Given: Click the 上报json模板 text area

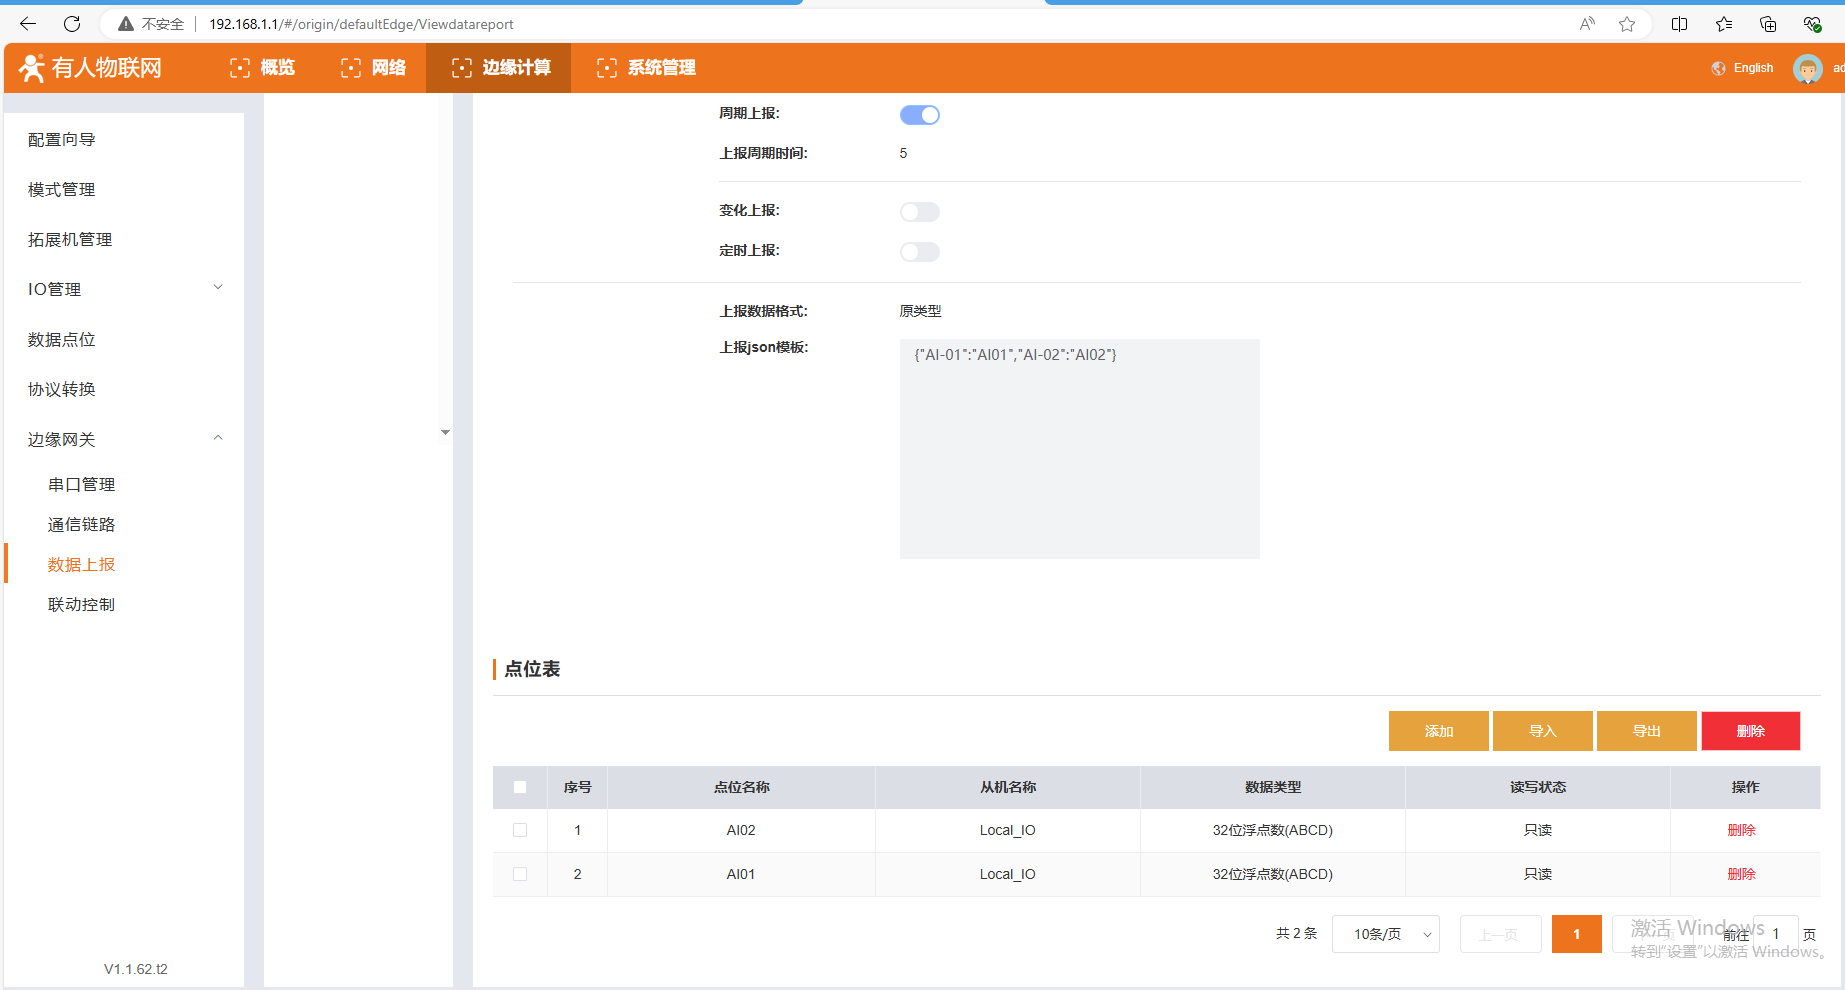Looking at the screenshot, I should 1079,449.
